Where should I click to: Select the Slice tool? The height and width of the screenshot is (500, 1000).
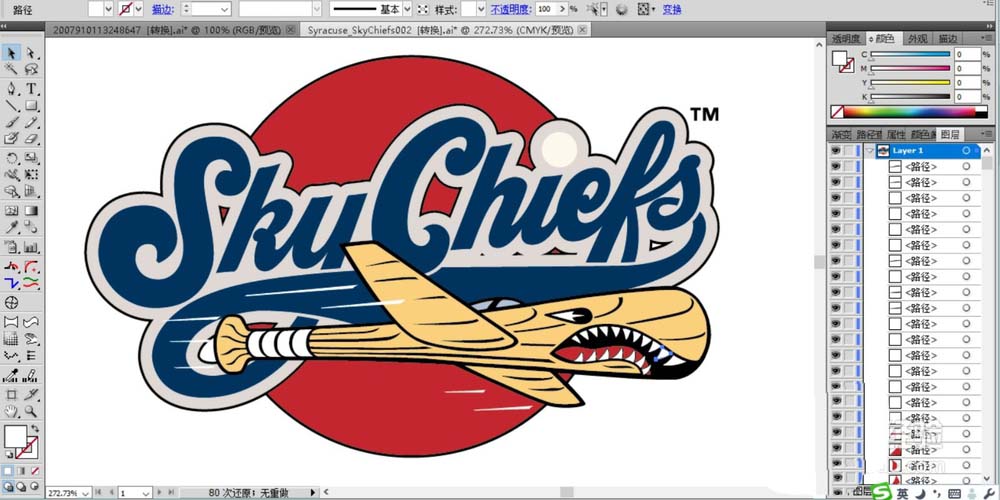tap(31, 393)
